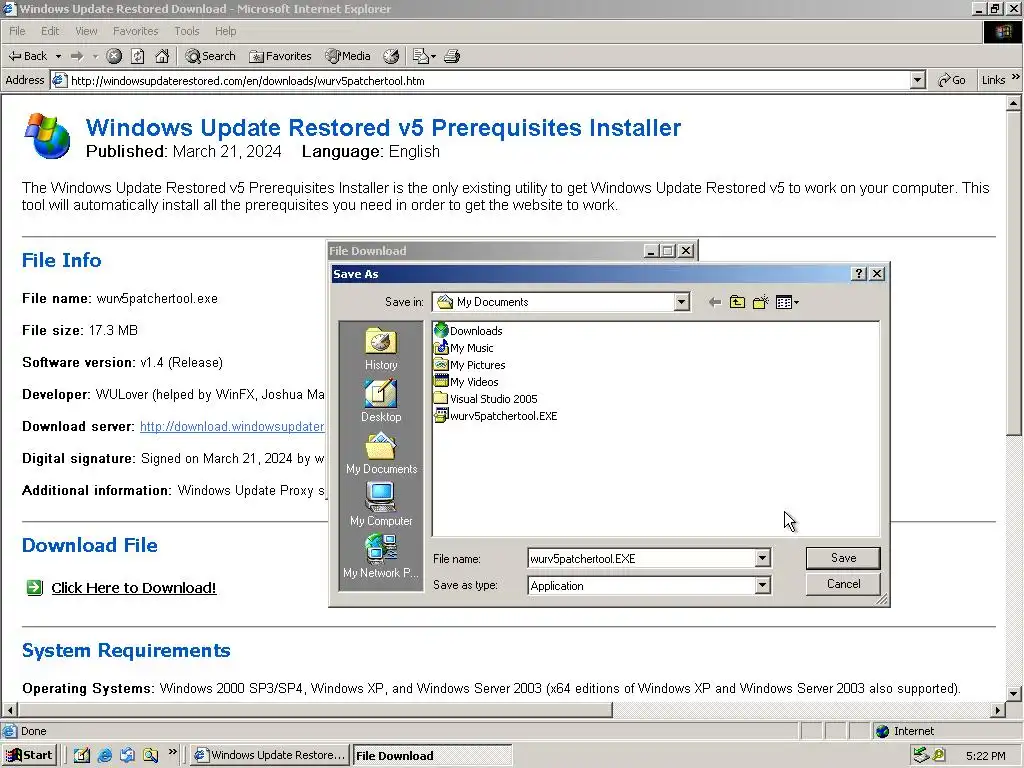Click the vertical scrollbar down arrow
The height and width of the screenshot is (768, 1024).
pyautogui.click(x=1014, y=693)
